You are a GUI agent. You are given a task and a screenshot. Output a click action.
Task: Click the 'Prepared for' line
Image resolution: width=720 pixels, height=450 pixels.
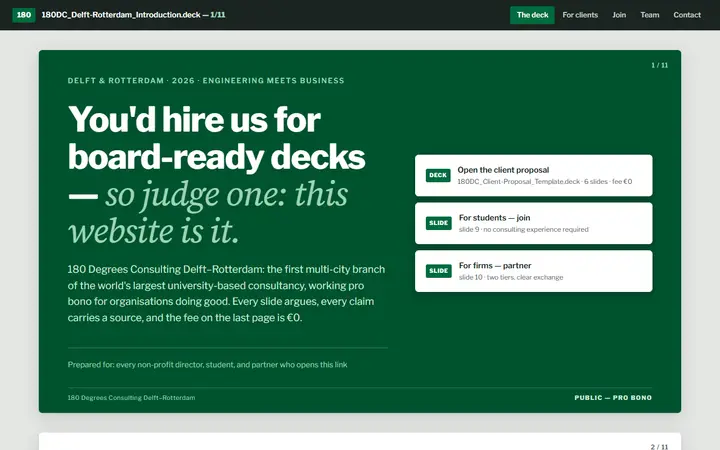208,365
